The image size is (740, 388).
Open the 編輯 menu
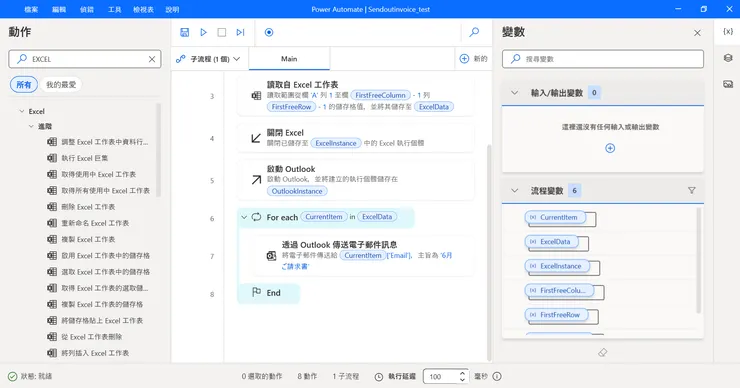[59, 9]
